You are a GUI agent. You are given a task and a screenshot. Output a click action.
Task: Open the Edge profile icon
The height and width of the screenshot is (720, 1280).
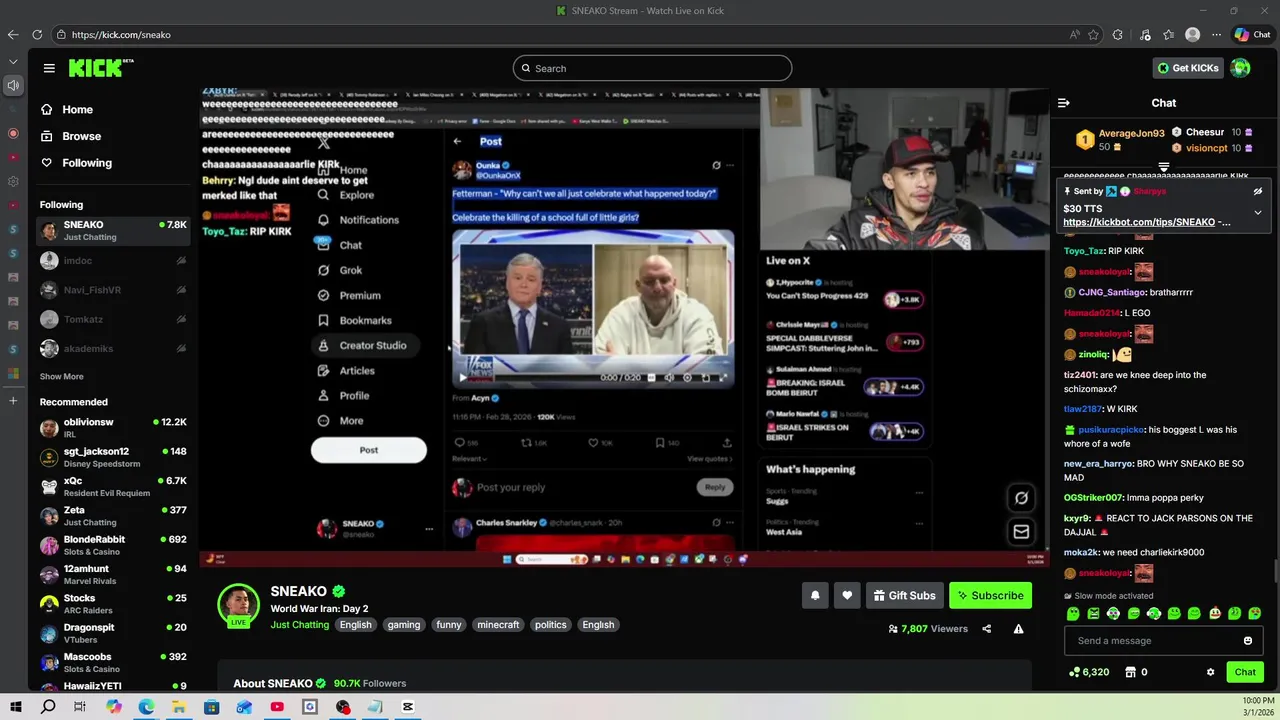coord(1192,34)
